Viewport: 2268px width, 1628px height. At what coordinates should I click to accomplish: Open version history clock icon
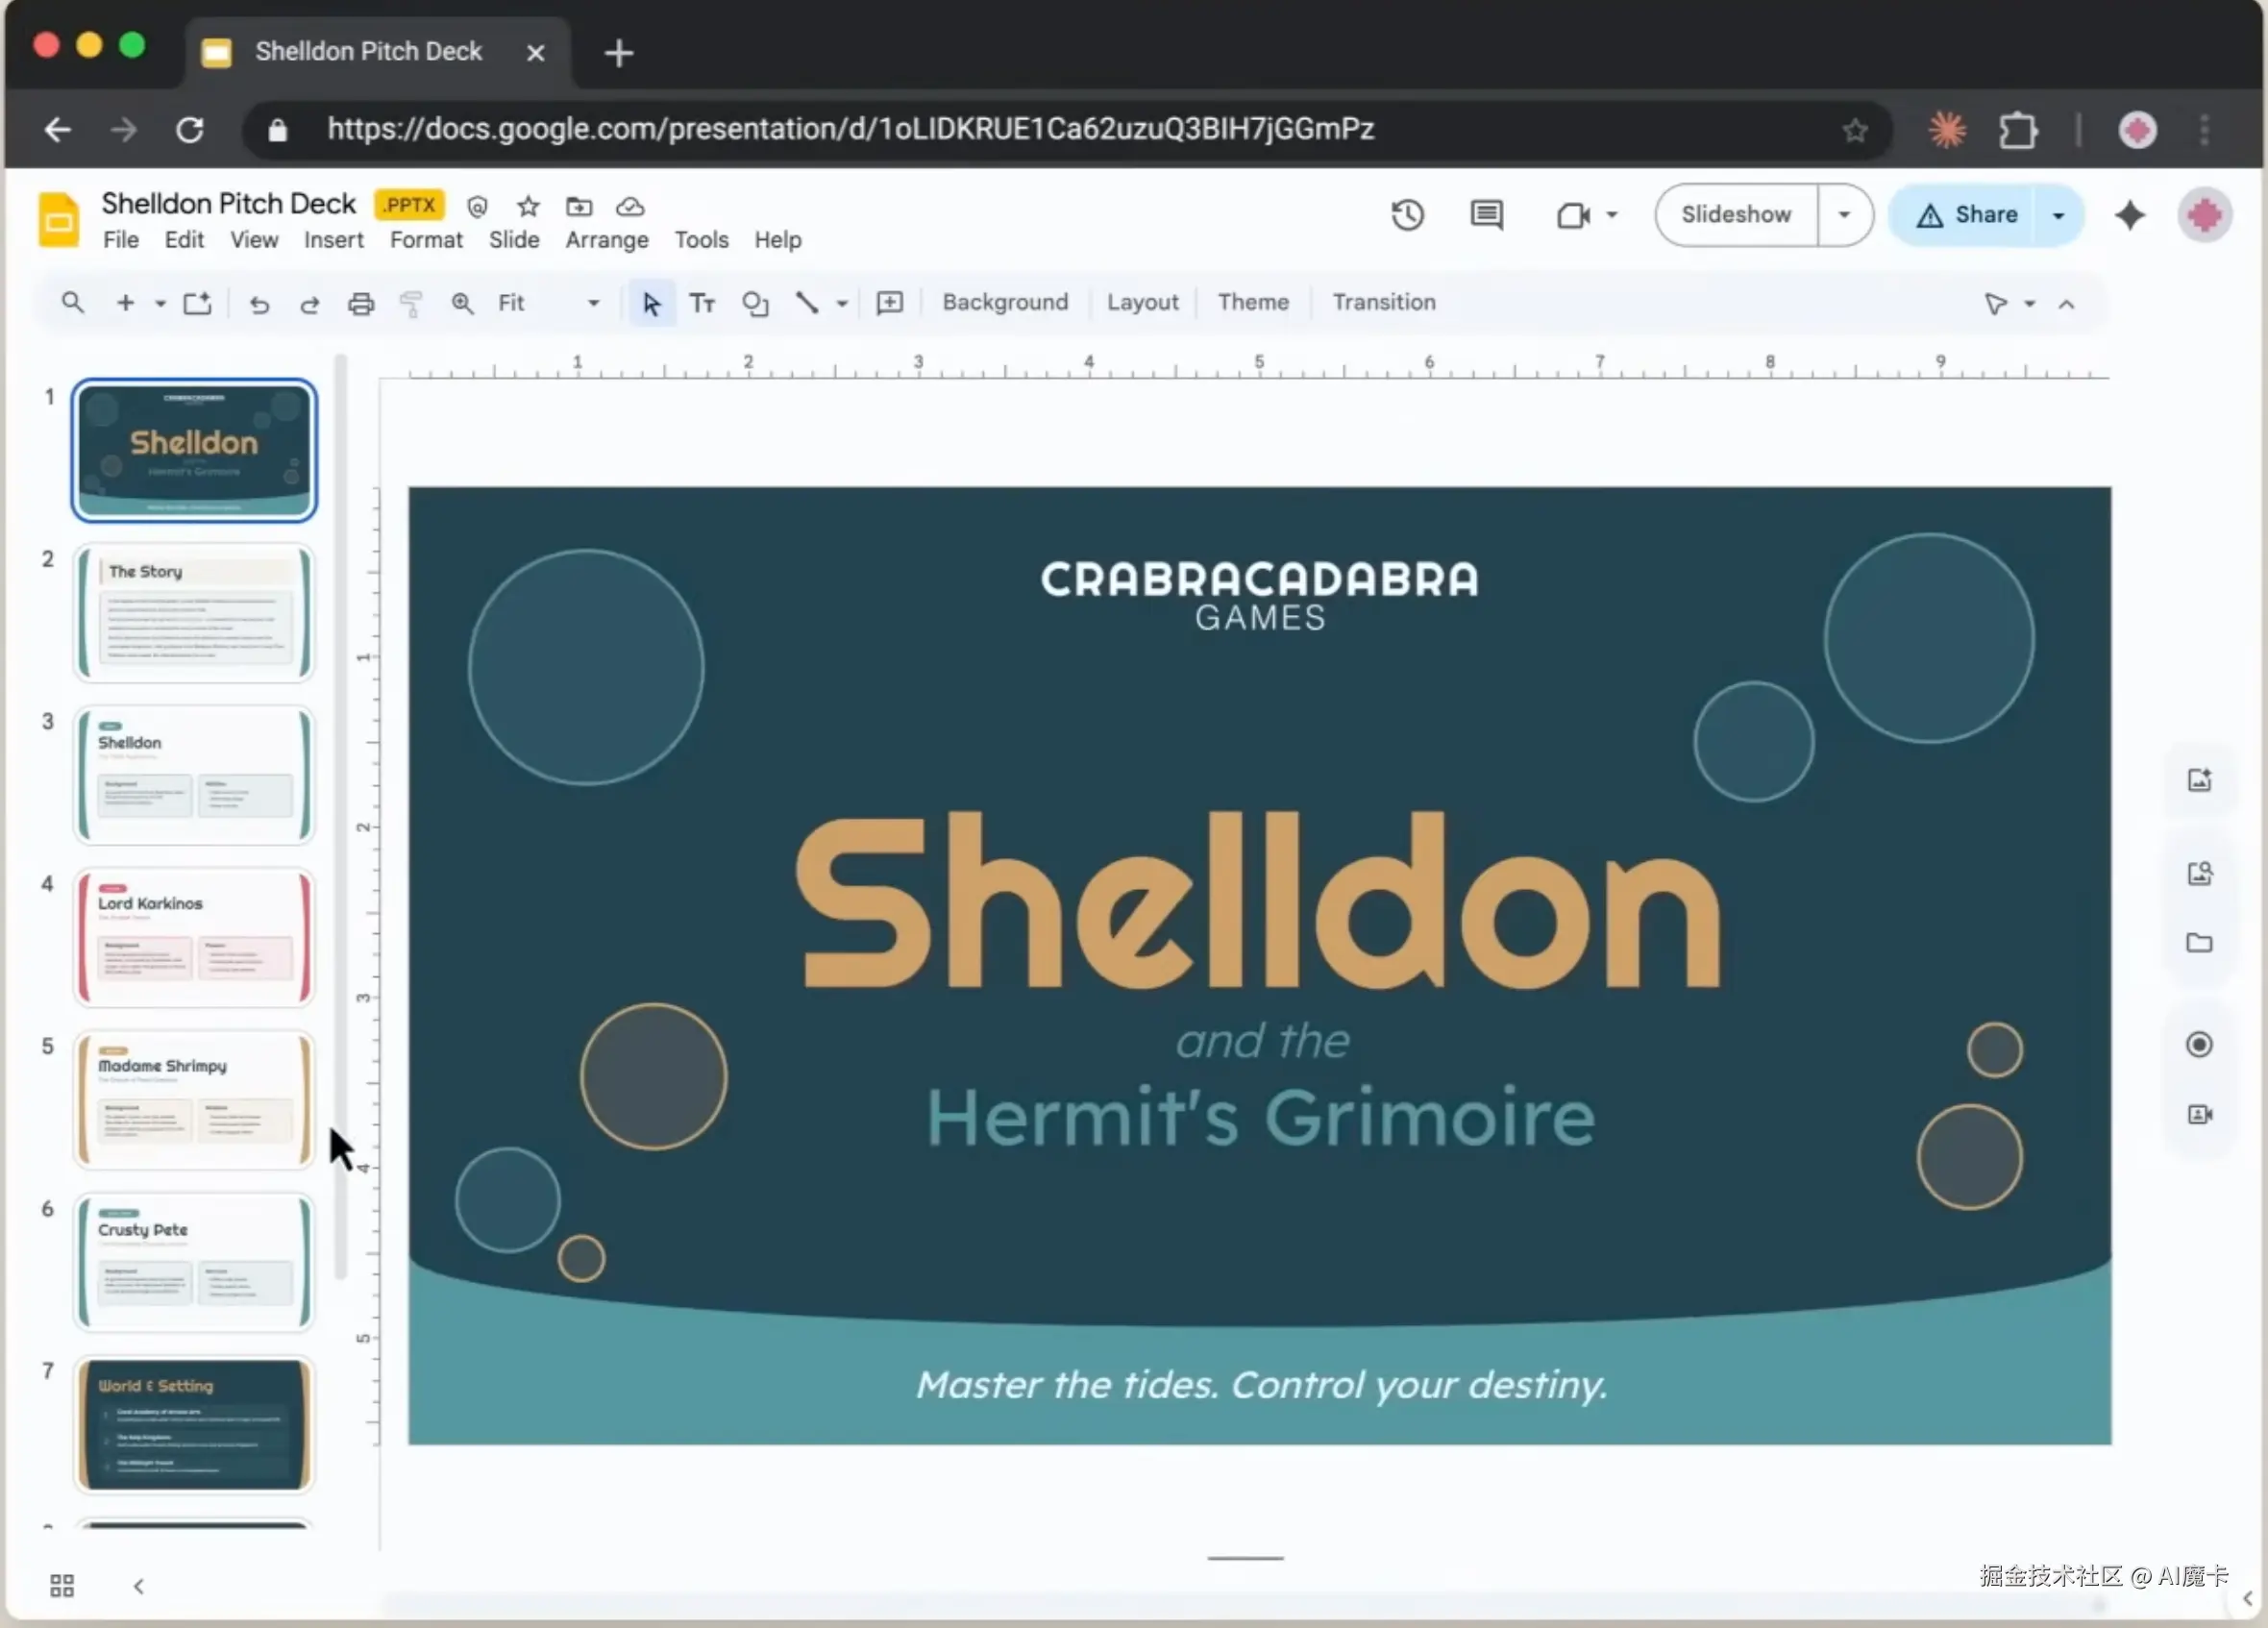coord(1407,215)
